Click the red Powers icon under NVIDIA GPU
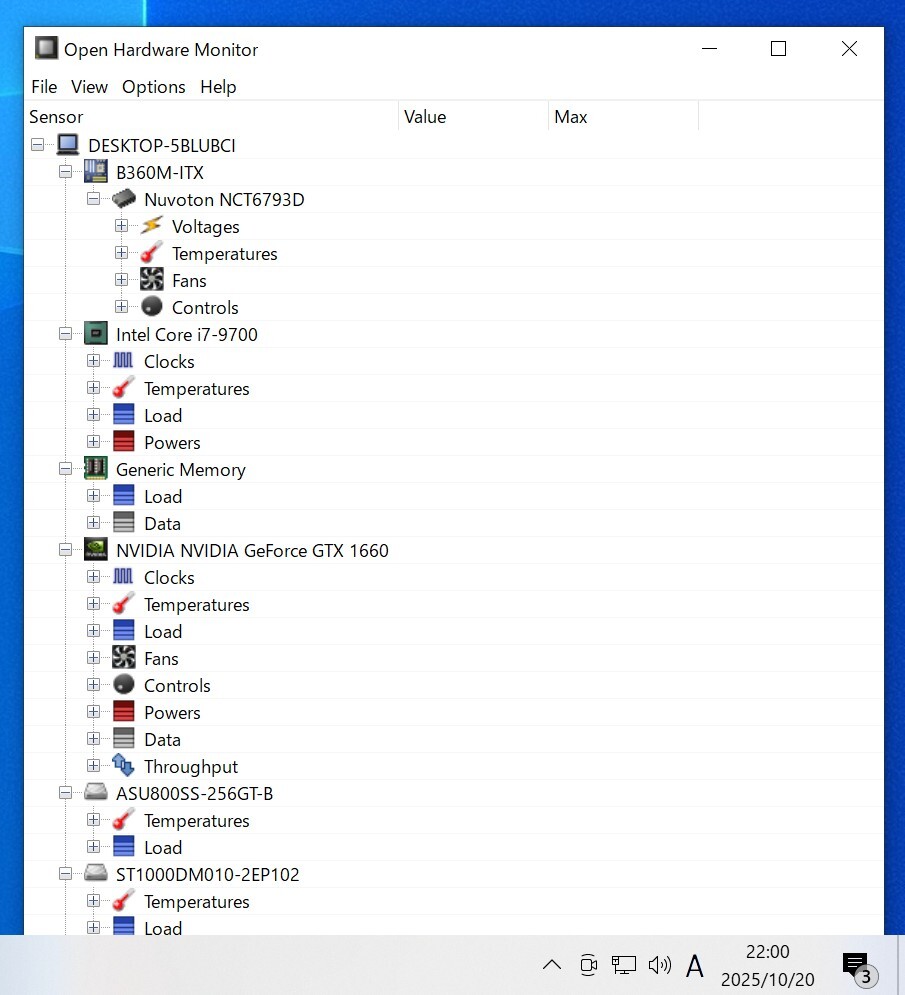 (x=123, y=711)
